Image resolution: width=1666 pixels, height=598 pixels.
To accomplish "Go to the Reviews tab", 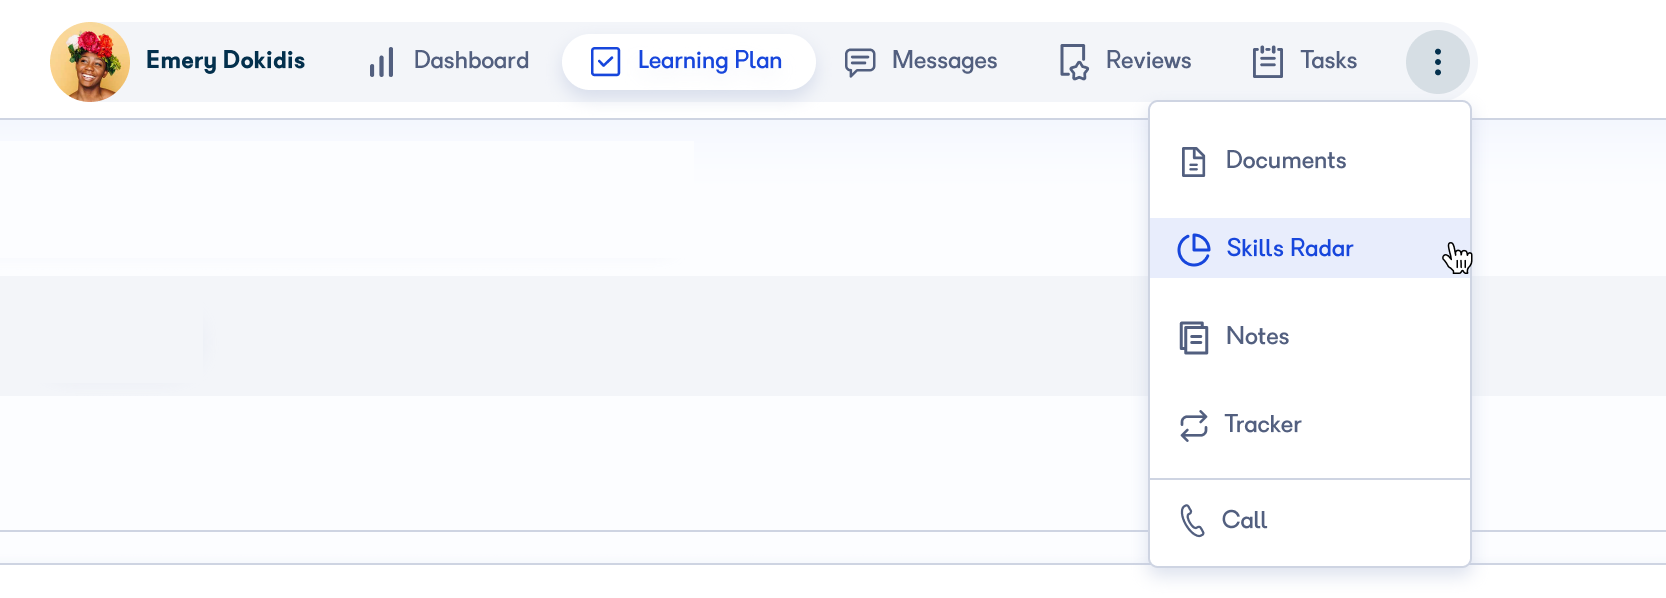I will 1125,62.
